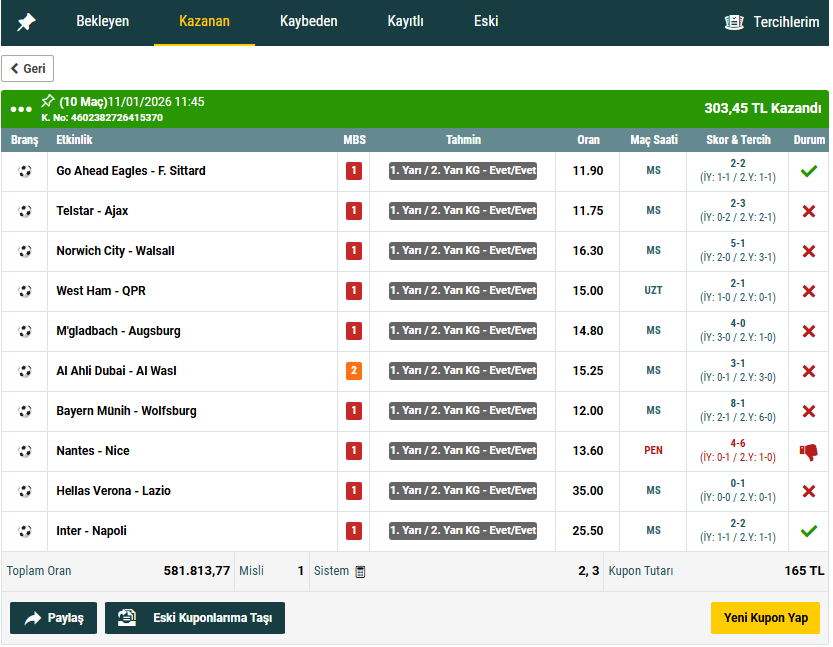
Task: Click the MBS 1 badge for Inter - Napoli
Action: pyautogui.click(x=354, y=531)
